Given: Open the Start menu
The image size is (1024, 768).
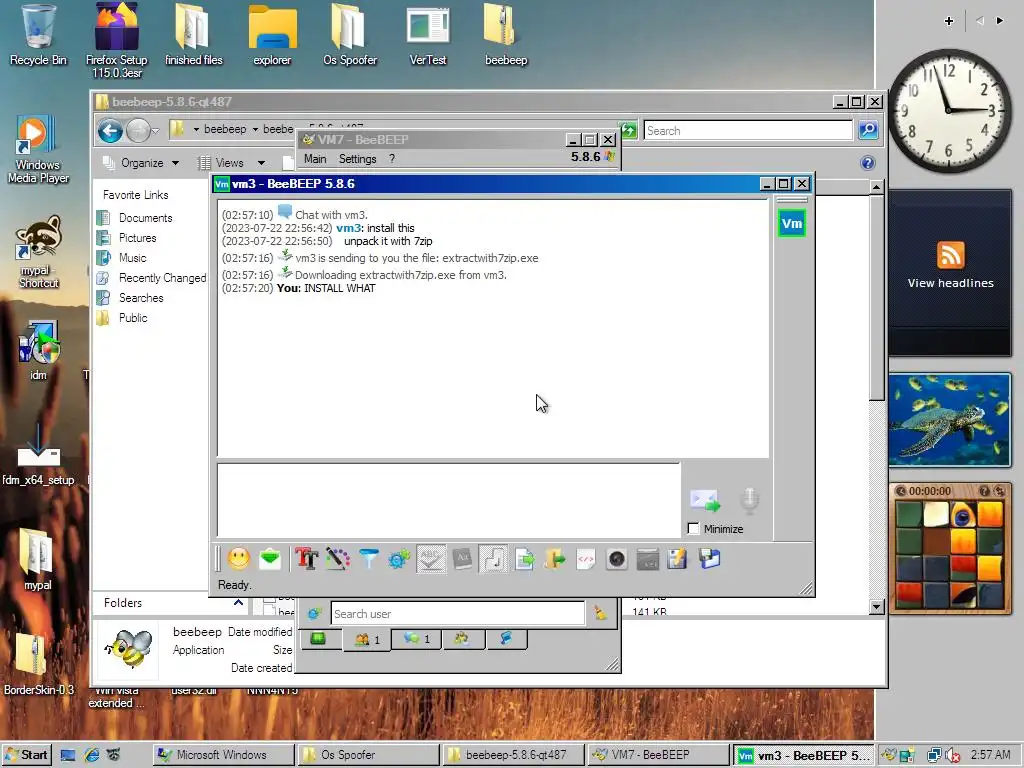Looking at the screenshot, I should pyautogui.click(x=26, y=755).
